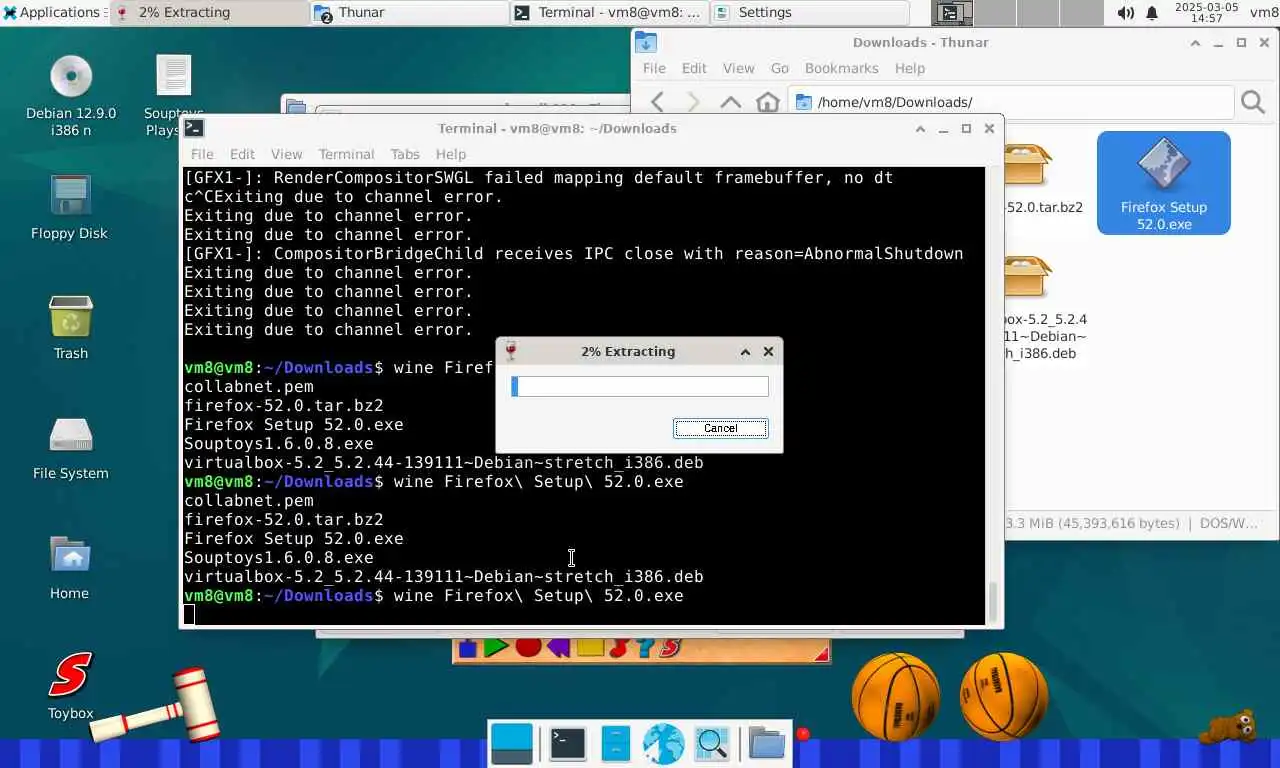Click the left basketball toy
Screen dimensions: 1280x768
tap(896, 696)
